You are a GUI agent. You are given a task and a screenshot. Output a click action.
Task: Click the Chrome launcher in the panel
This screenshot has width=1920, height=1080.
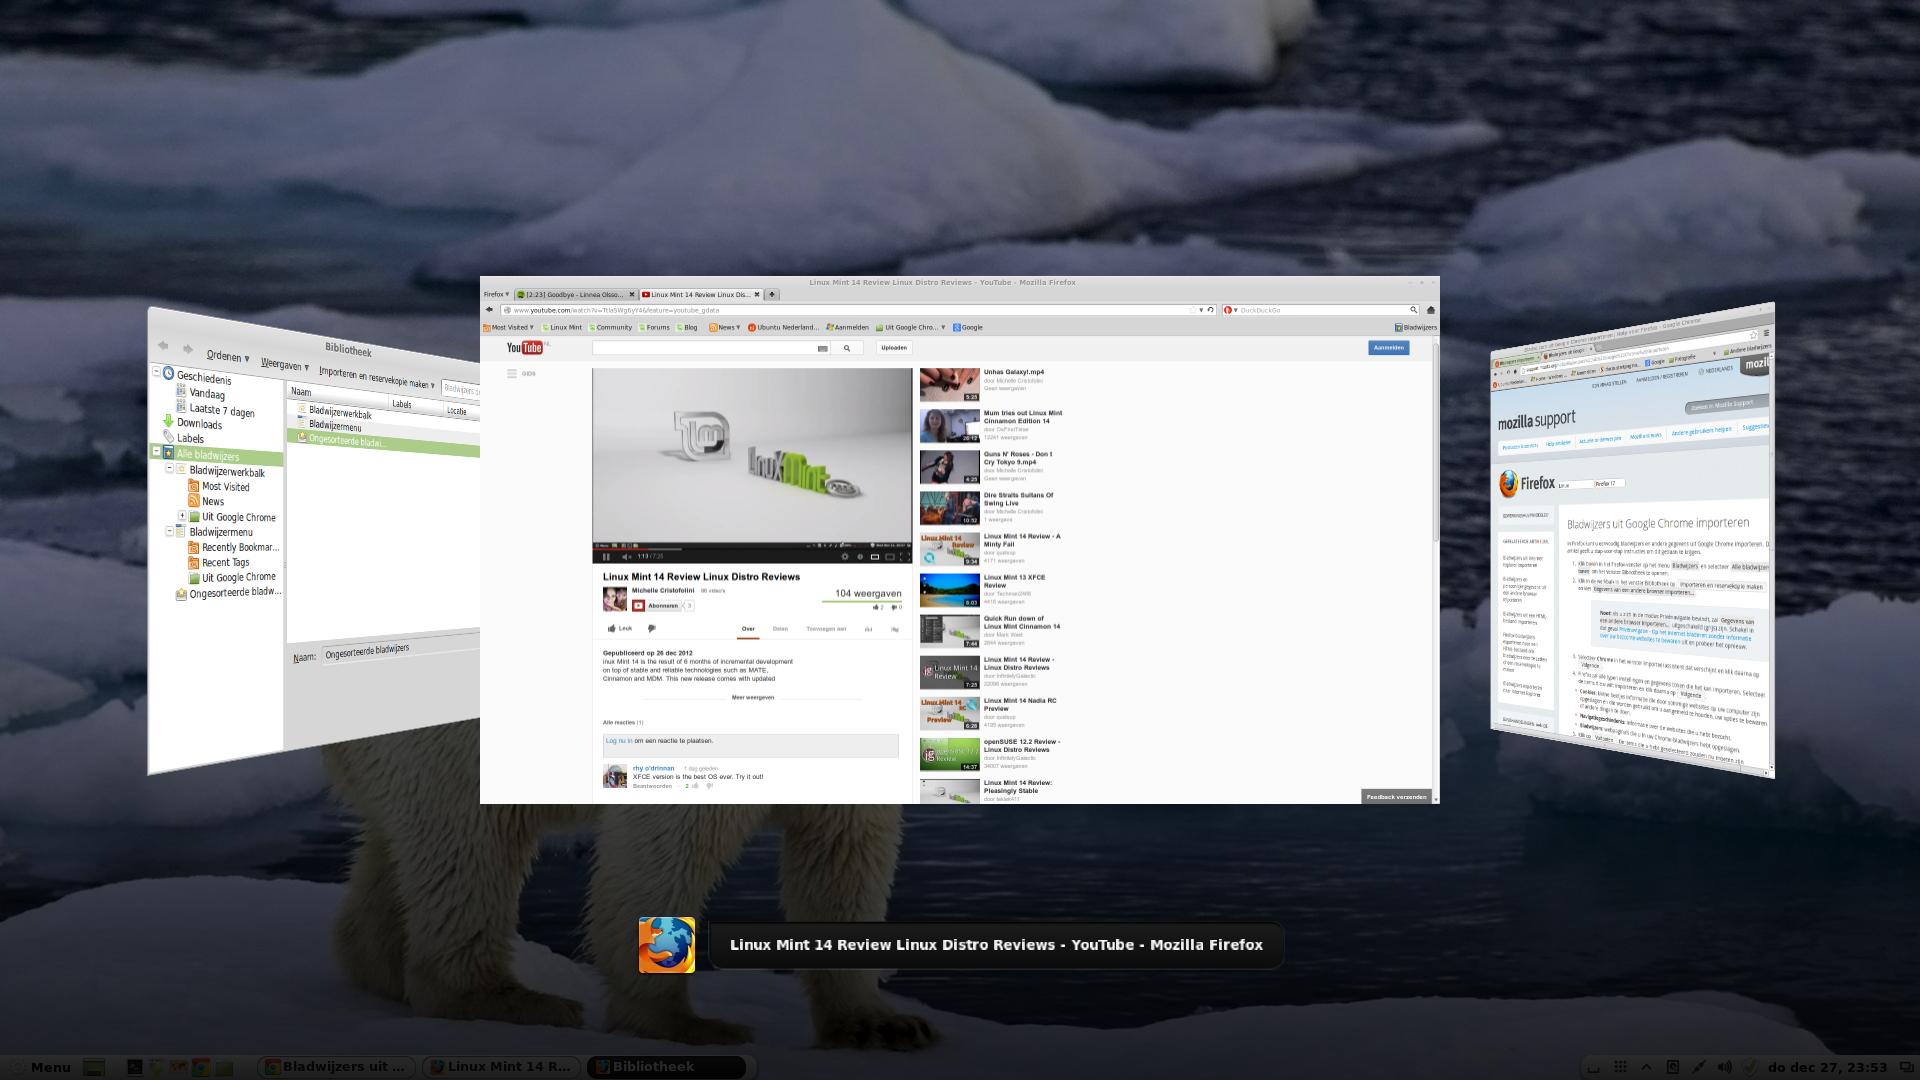click(x=200, y=1067)
